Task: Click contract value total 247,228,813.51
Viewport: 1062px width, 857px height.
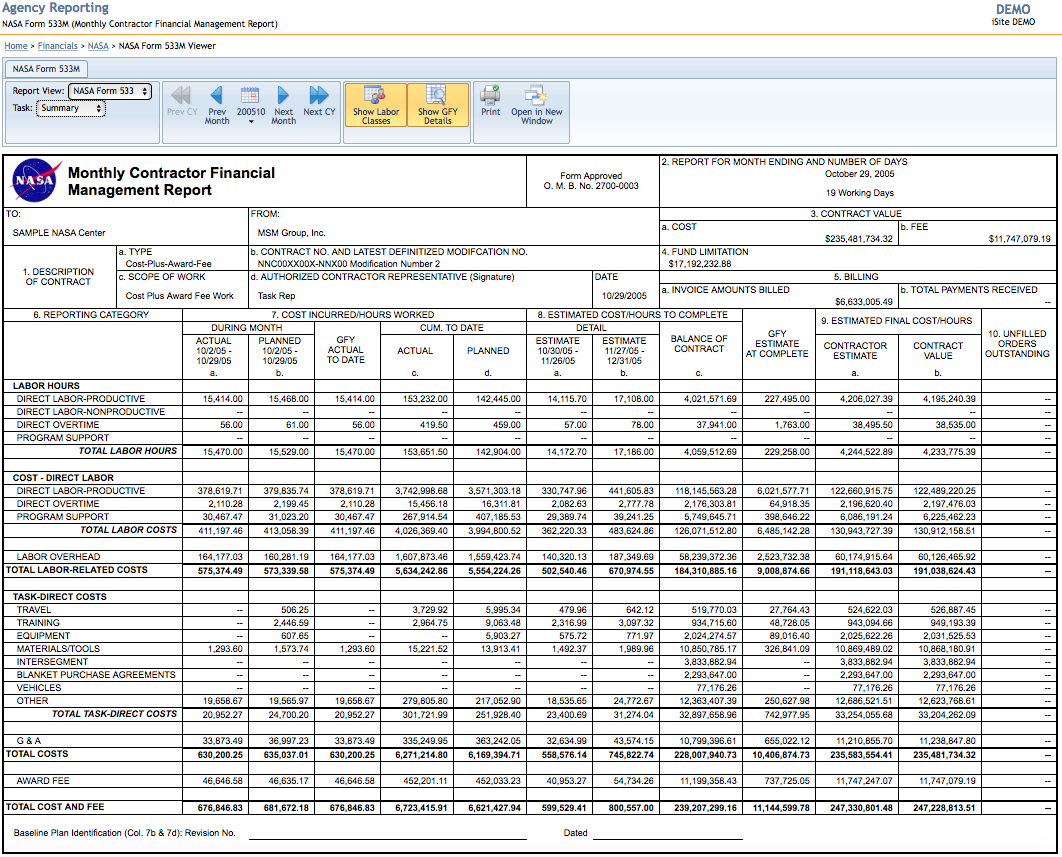Action: point(944,808)
